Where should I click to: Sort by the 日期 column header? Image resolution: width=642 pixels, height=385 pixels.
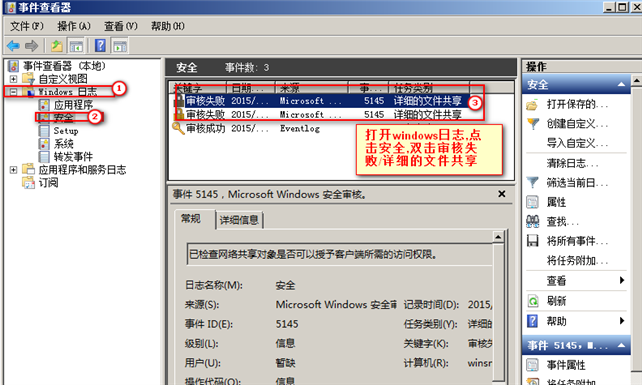(251, 88)
